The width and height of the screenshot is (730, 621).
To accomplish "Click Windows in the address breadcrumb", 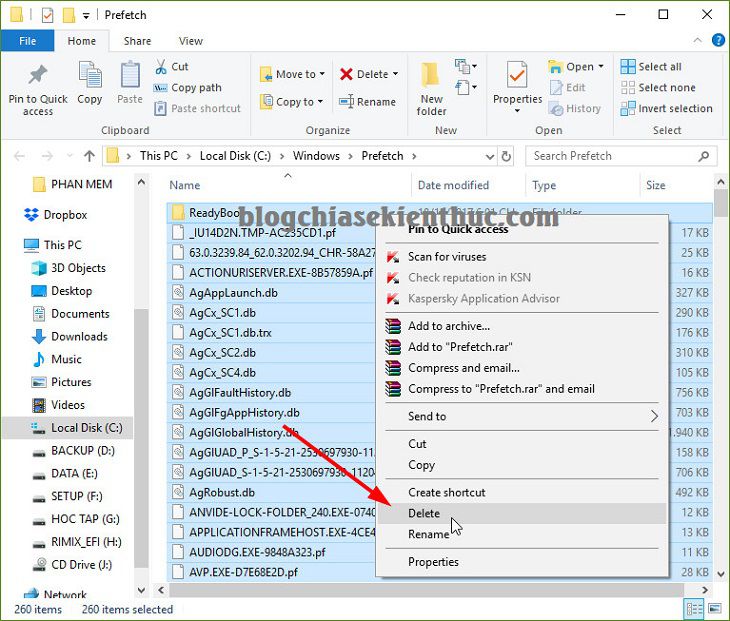I will click(x=316, y=156).
